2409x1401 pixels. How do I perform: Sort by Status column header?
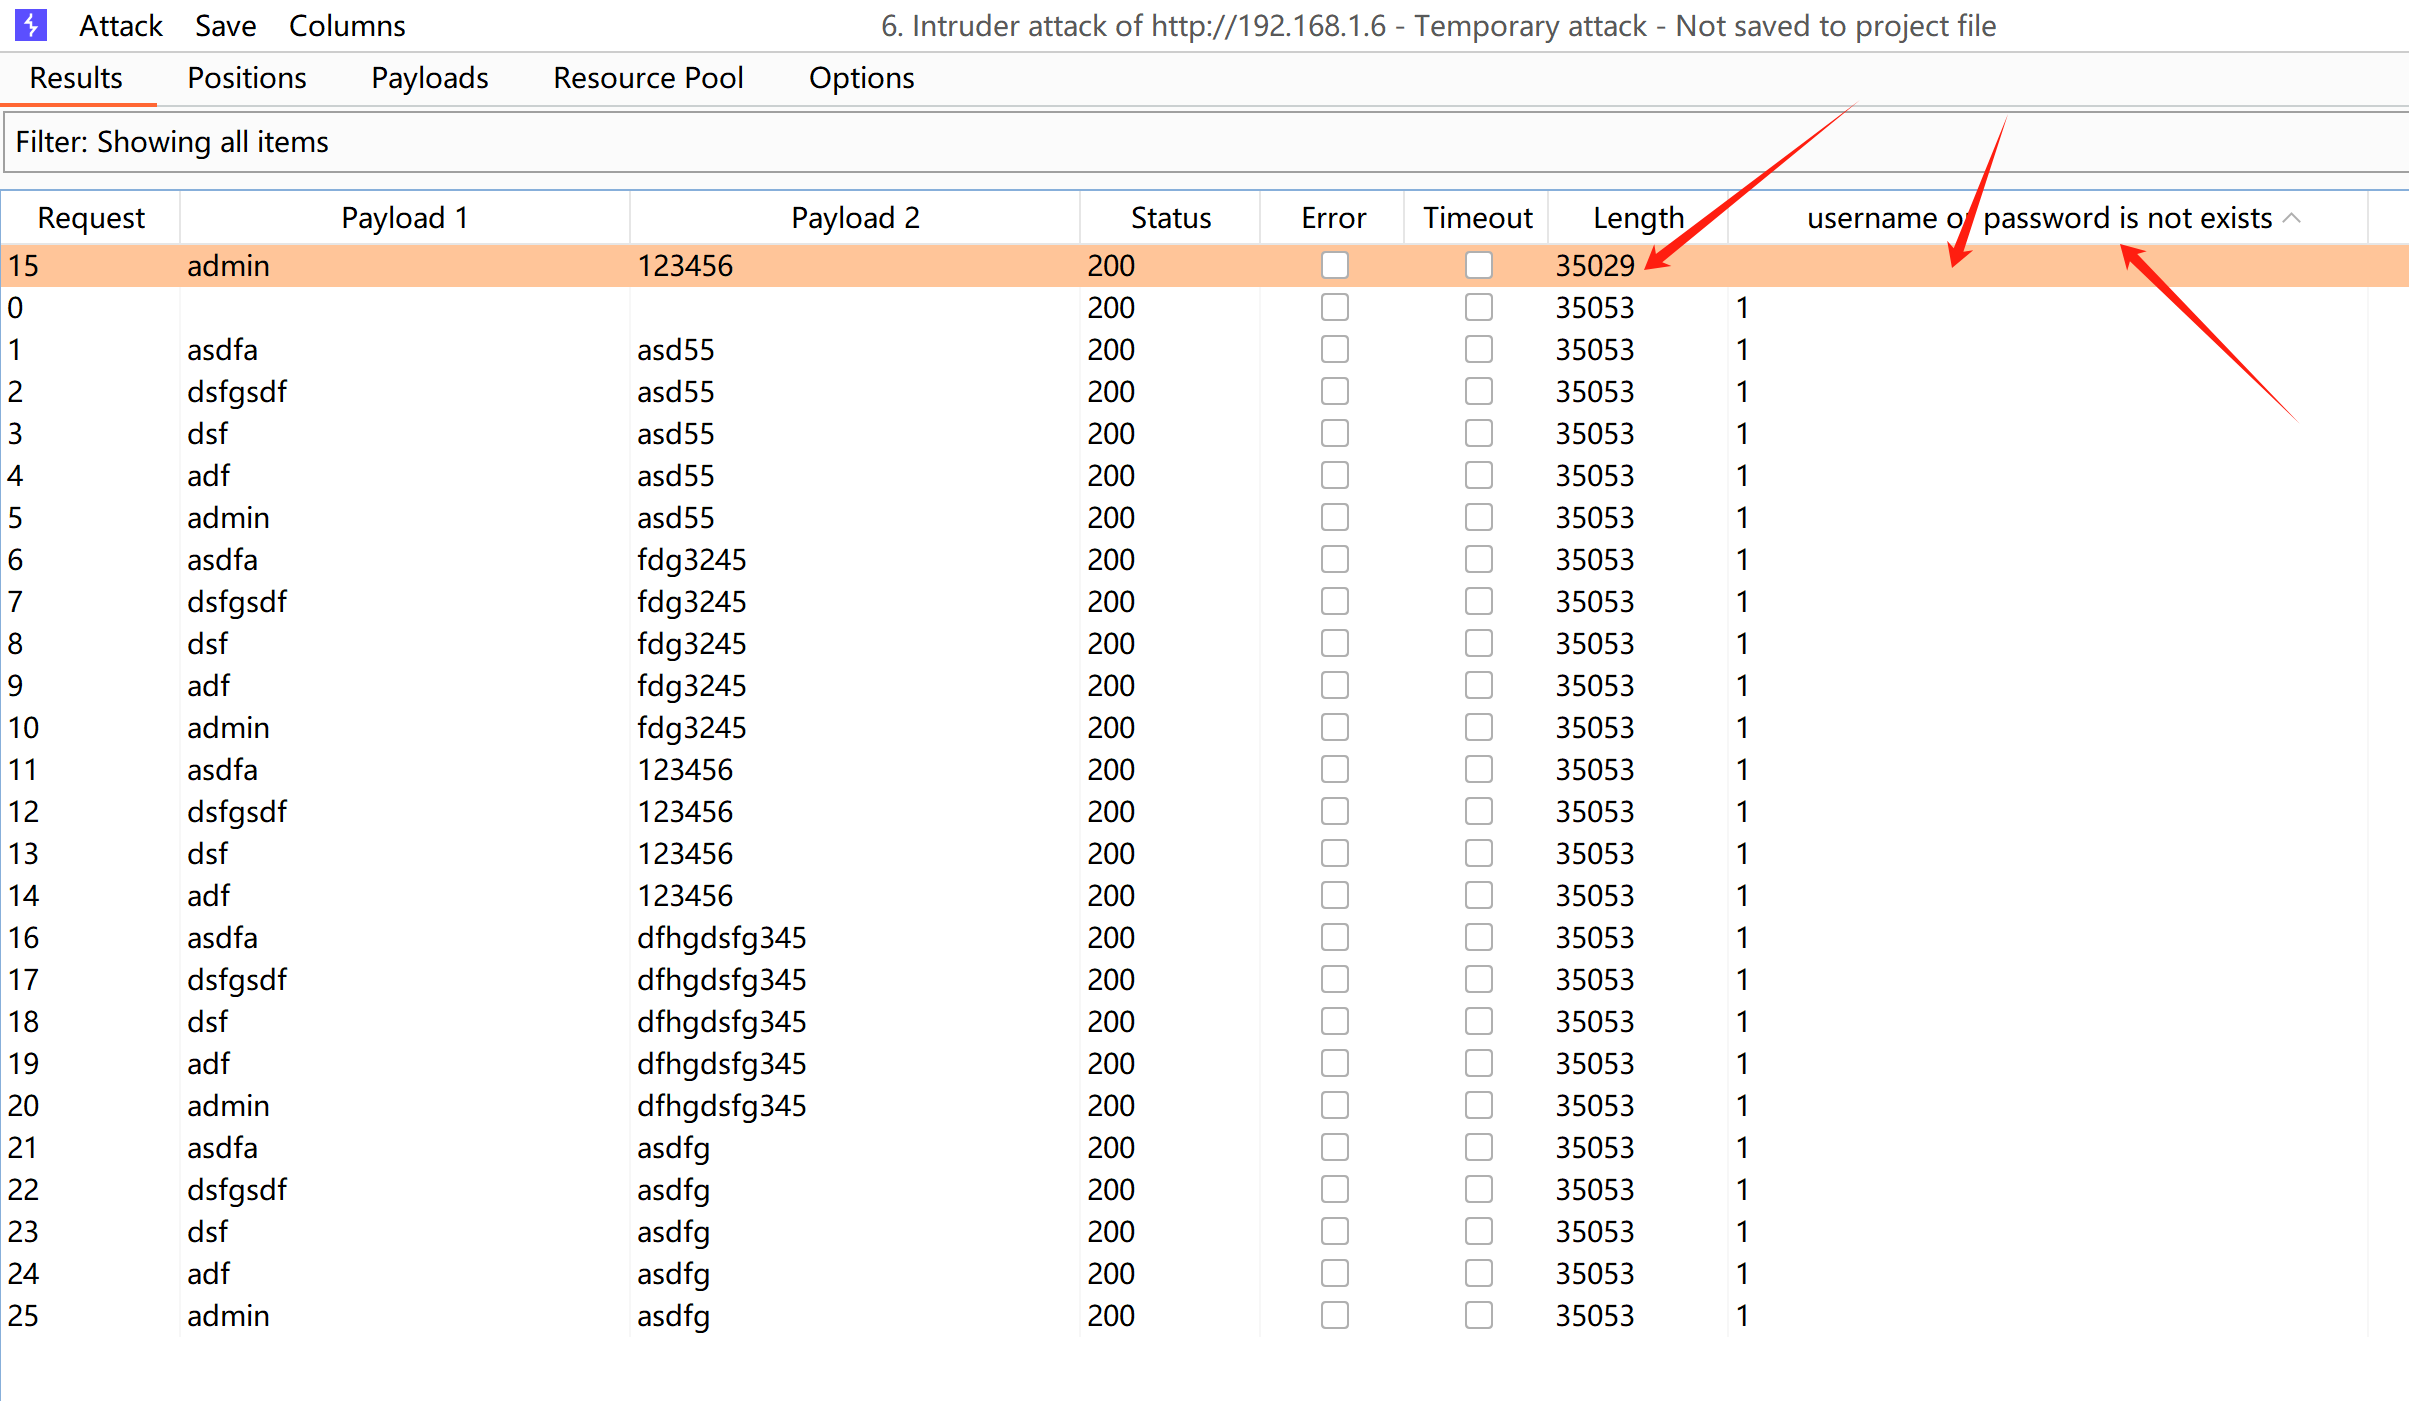1170,218
